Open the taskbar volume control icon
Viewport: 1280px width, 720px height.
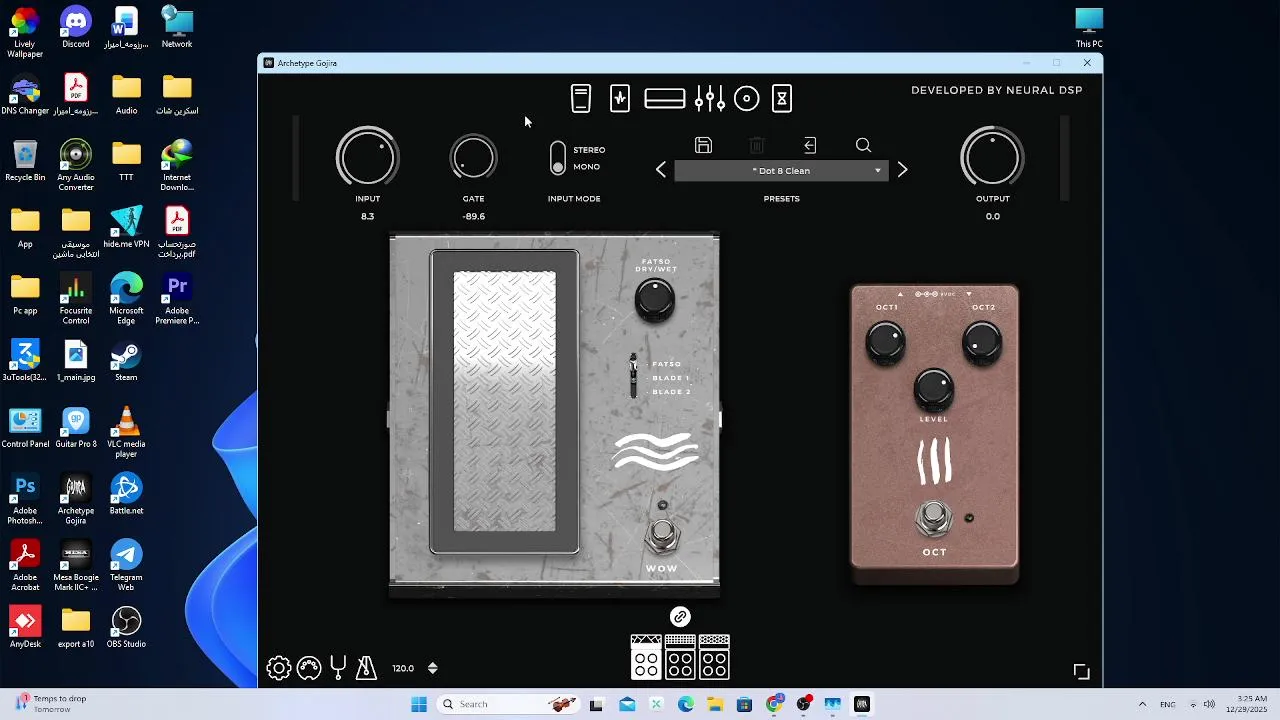pos(1209,704)
